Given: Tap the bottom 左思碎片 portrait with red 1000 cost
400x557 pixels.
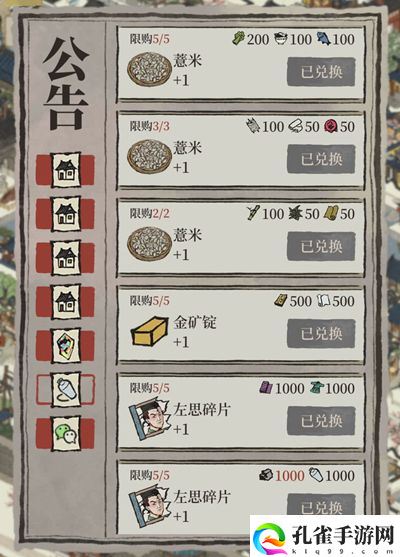Looking at the screenshot, I should 149,506.
